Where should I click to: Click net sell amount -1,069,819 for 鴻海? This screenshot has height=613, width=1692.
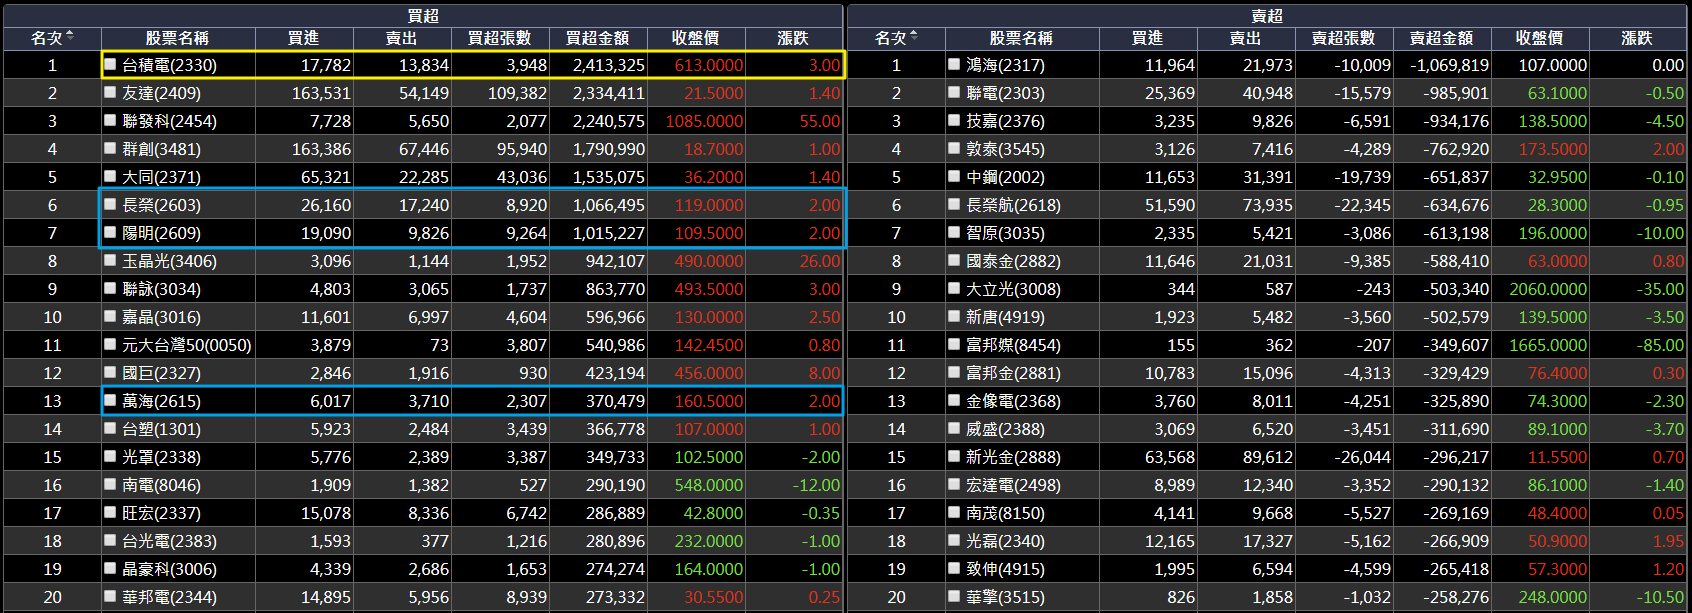[x=1450, y=65]
